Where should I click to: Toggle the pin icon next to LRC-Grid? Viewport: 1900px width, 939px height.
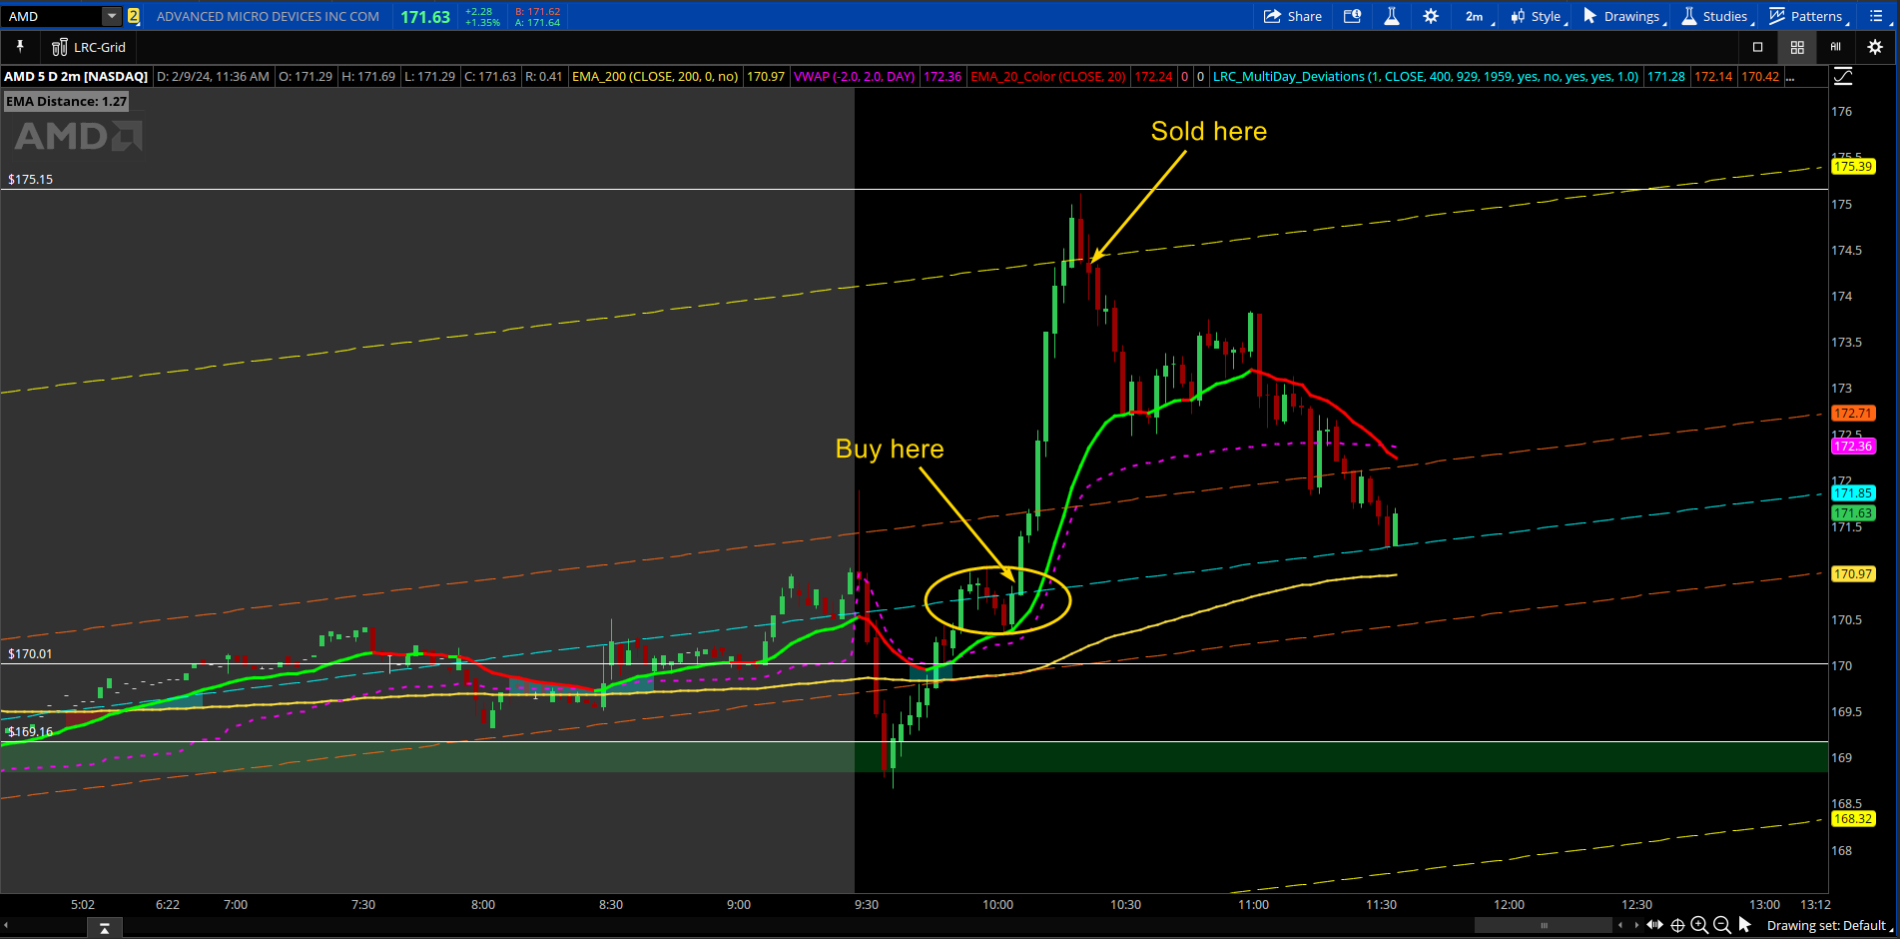pos(20,47)
